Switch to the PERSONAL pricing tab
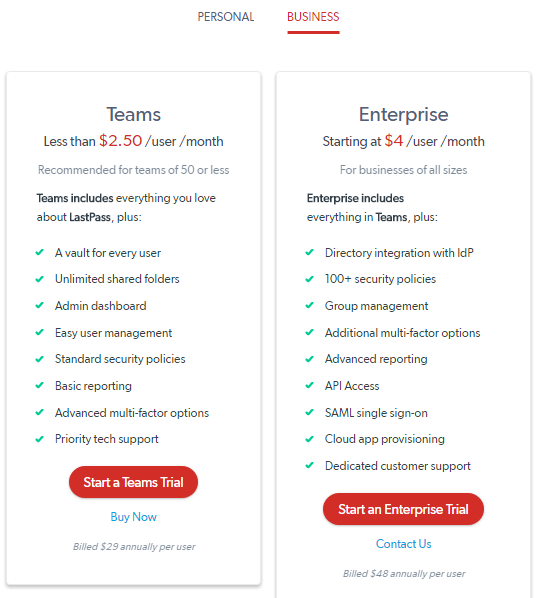The image size is (542, 598). coord(225,17)
